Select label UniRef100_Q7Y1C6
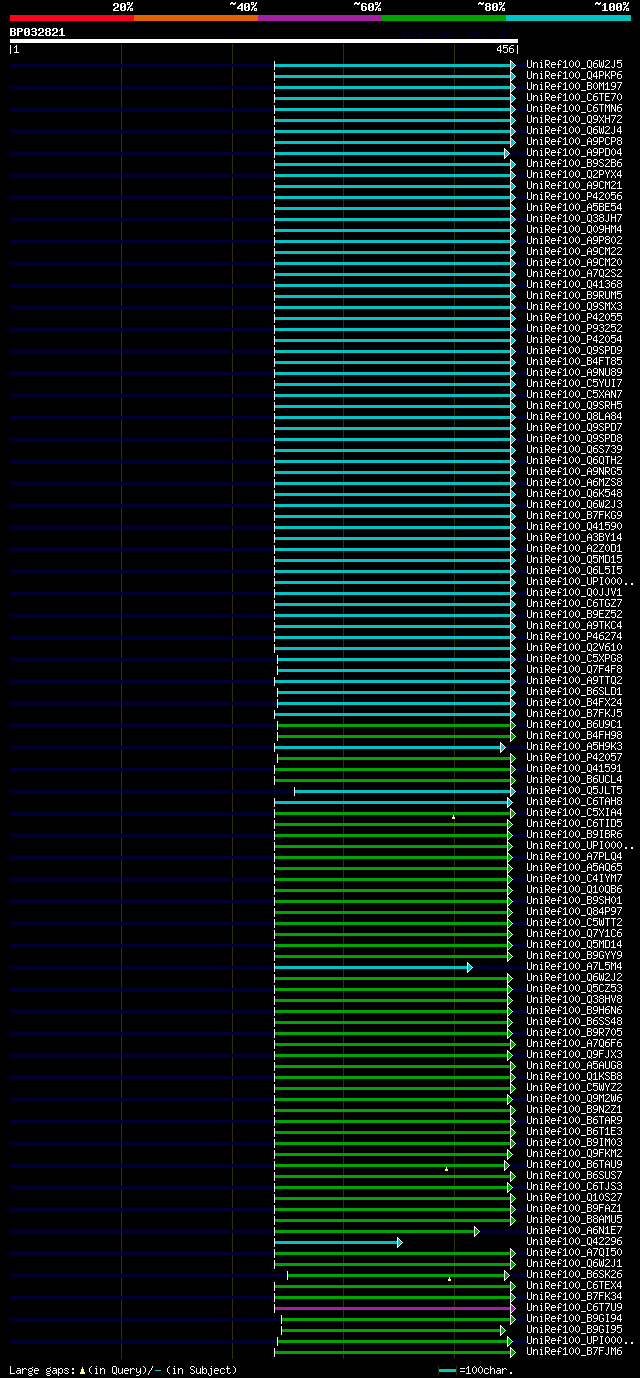 coord(574,933)
